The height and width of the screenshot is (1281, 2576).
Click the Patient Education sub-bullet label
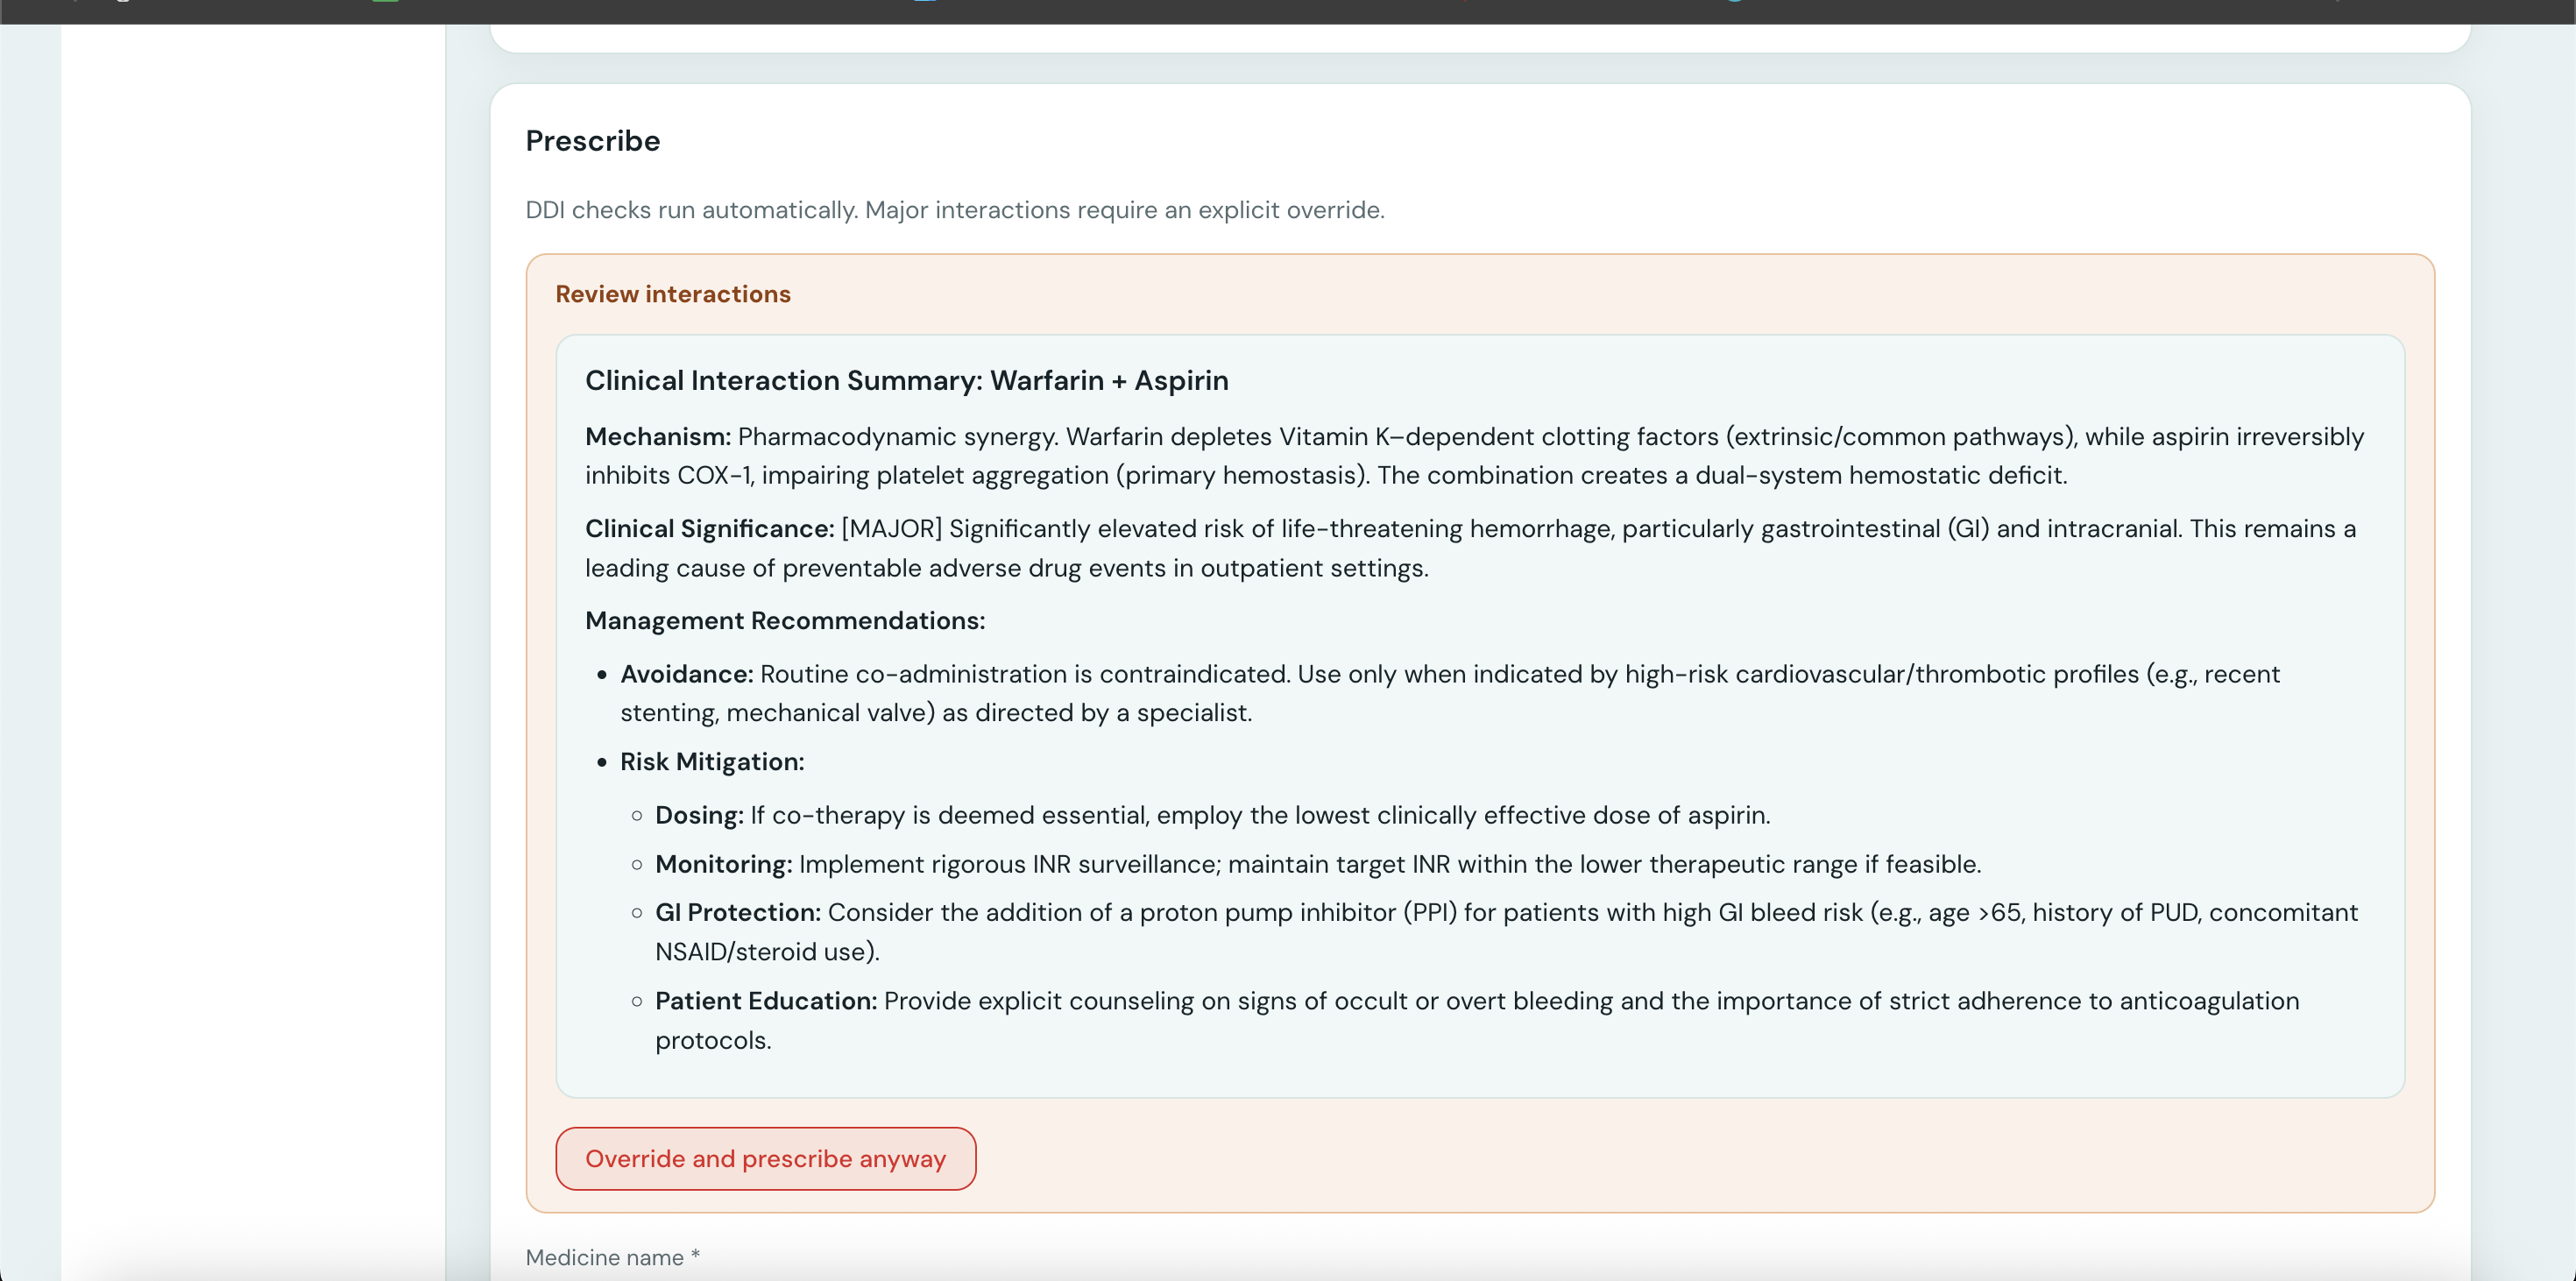click(765, 1001)
